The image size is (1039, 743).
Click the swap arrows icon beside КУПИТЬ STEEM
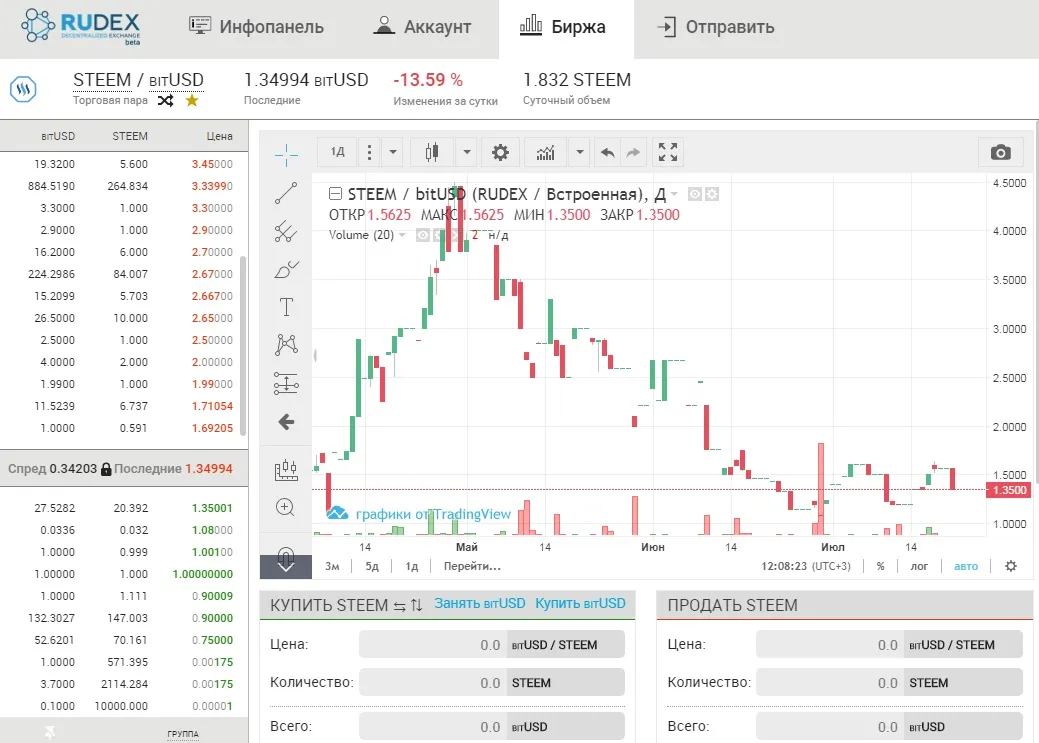coord(400,606)
